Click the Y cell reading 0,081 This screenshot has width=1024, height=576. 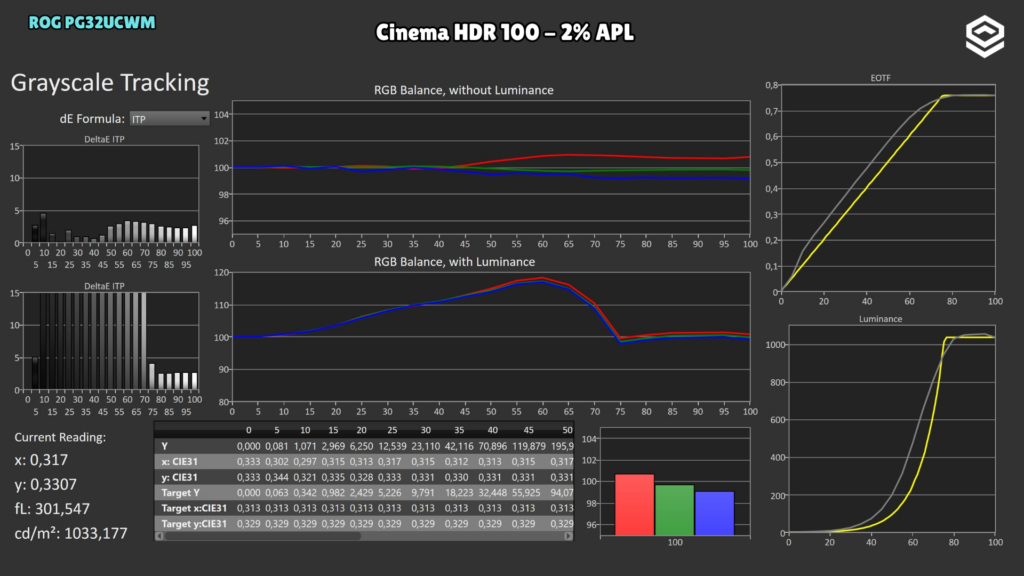[276, 446]
